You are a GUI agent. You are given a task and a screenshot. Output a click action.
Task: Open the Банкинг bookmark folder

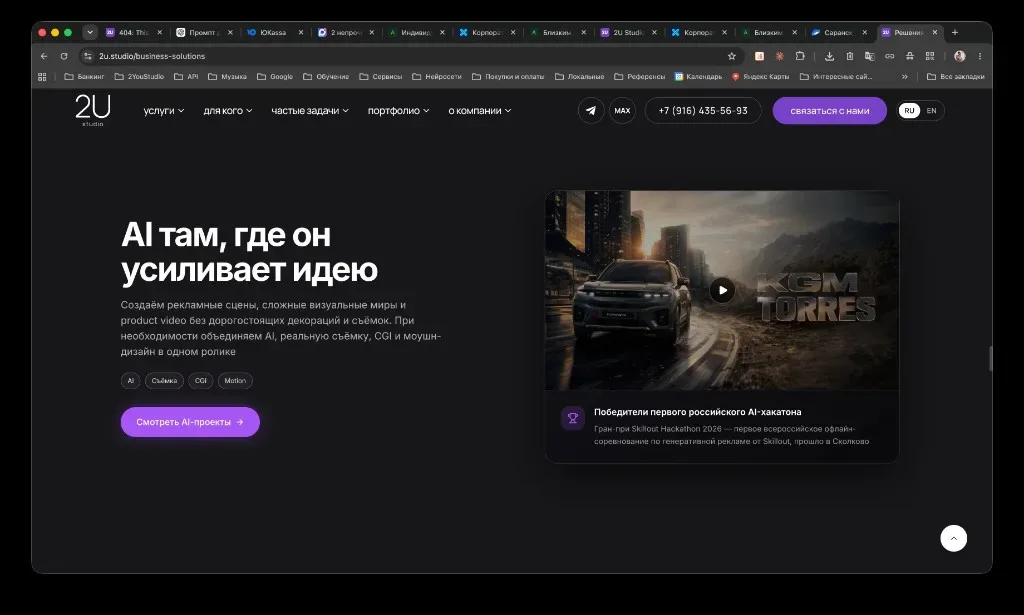(x=84, y=76)
